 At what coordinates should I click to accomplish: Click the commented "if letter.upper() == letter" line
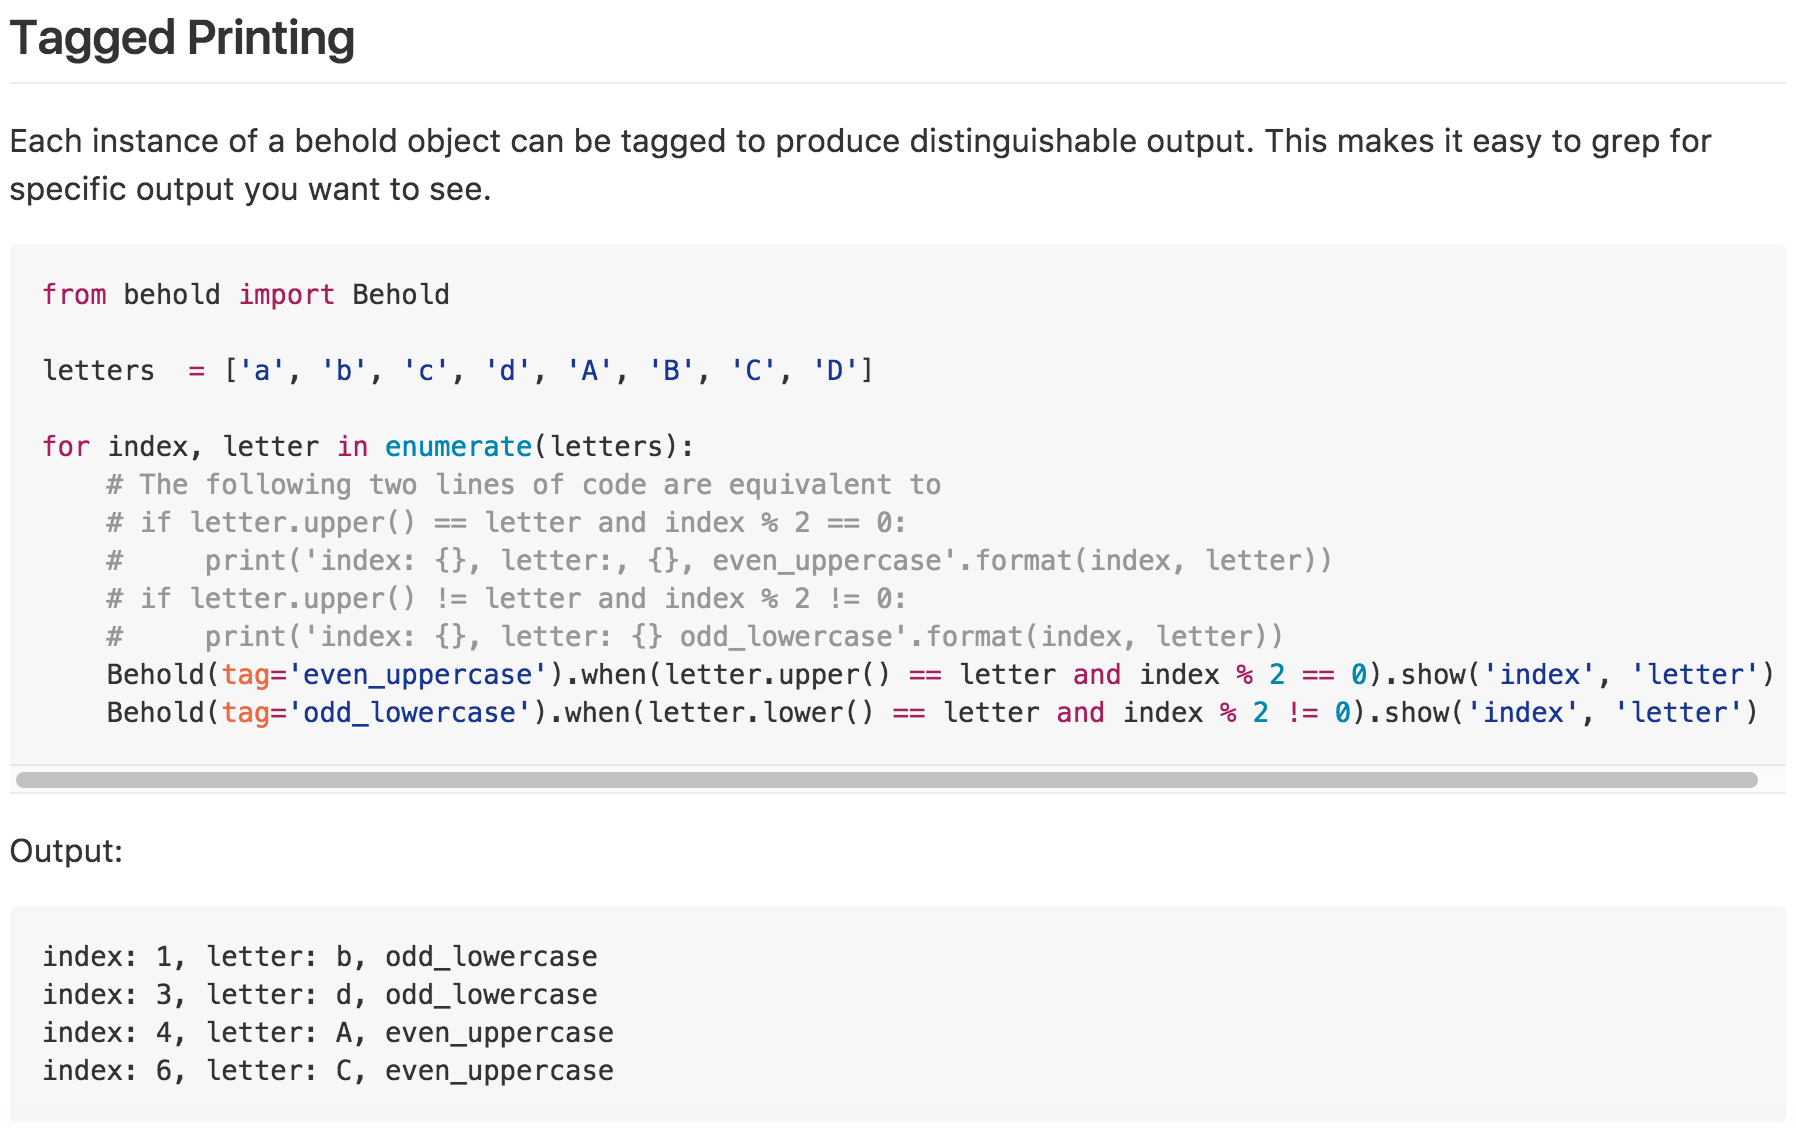pos(506,523)
